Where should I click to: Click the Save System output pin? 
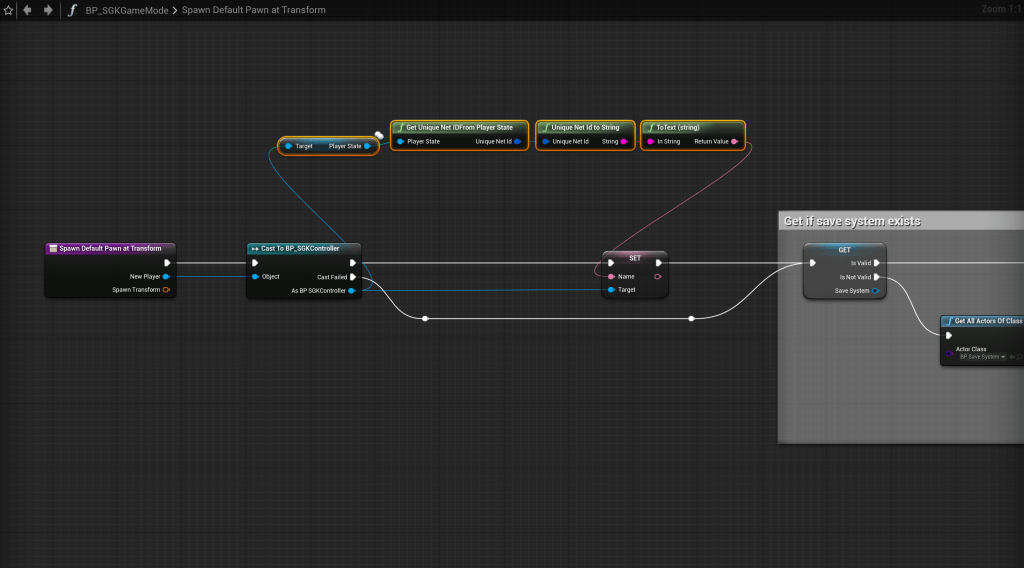pyautogui.click(x=876, y=291)
